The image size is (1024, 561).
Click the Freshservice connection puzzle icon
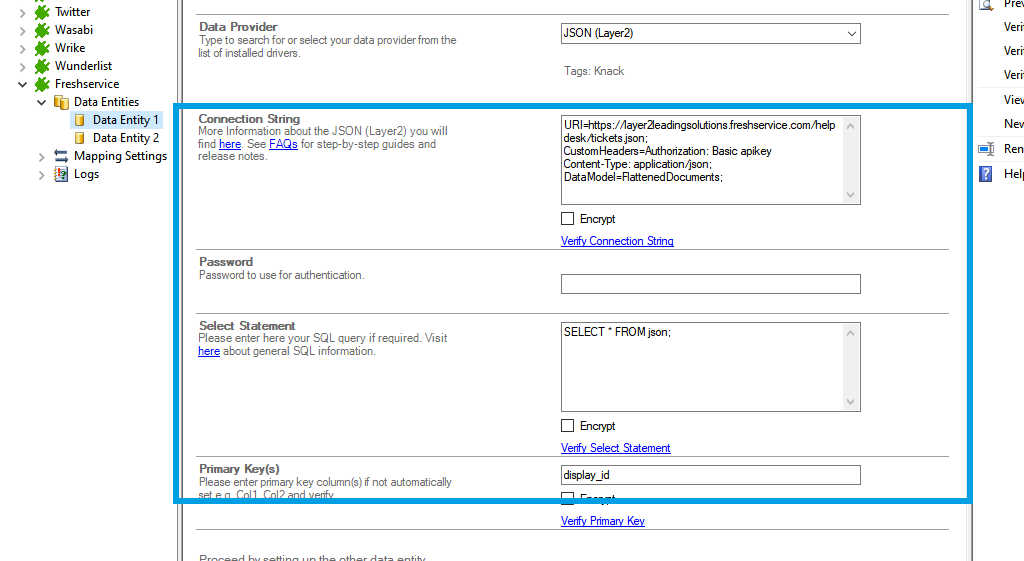[42, 84]
